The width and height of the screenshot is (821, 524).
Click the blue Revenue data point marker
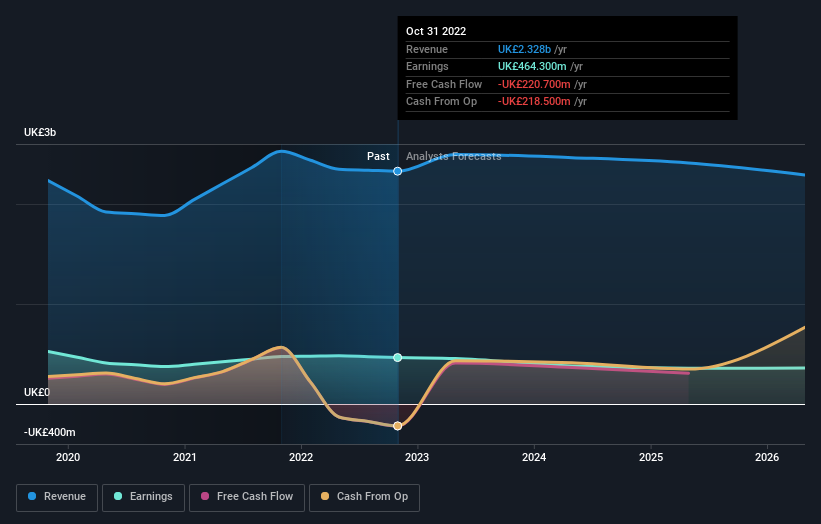(x=397, y=171)
